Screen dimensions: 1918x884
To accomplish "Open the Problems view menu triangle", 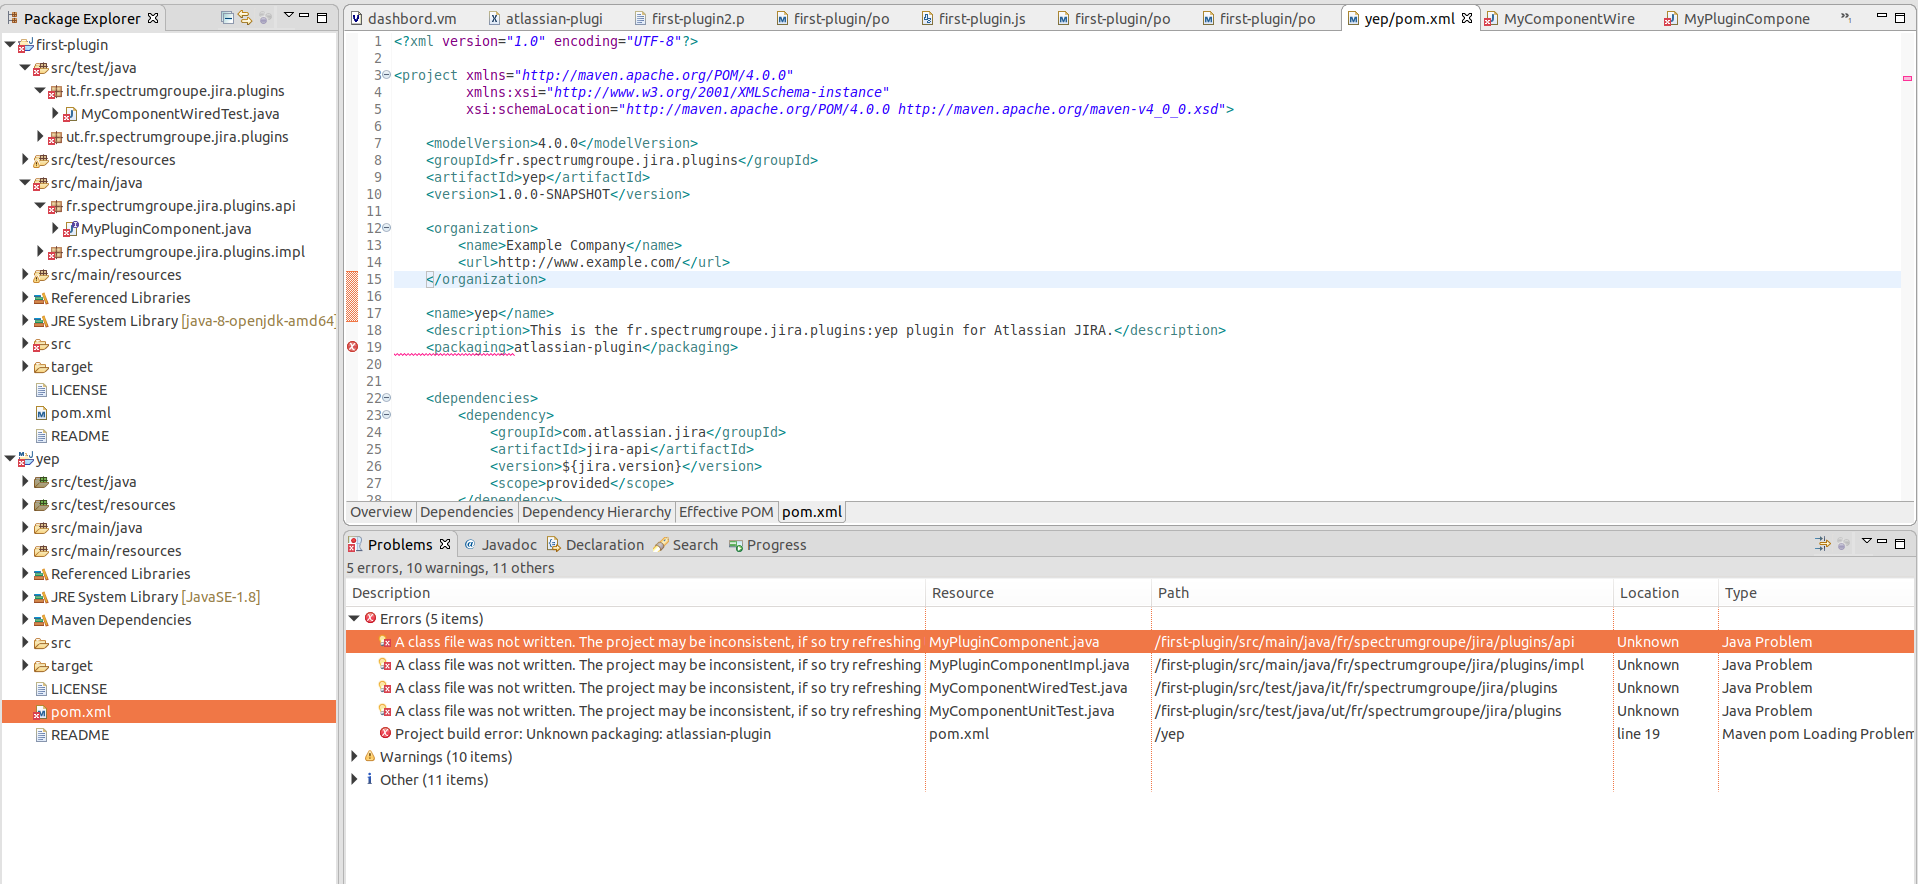I will click(1866, 542).
